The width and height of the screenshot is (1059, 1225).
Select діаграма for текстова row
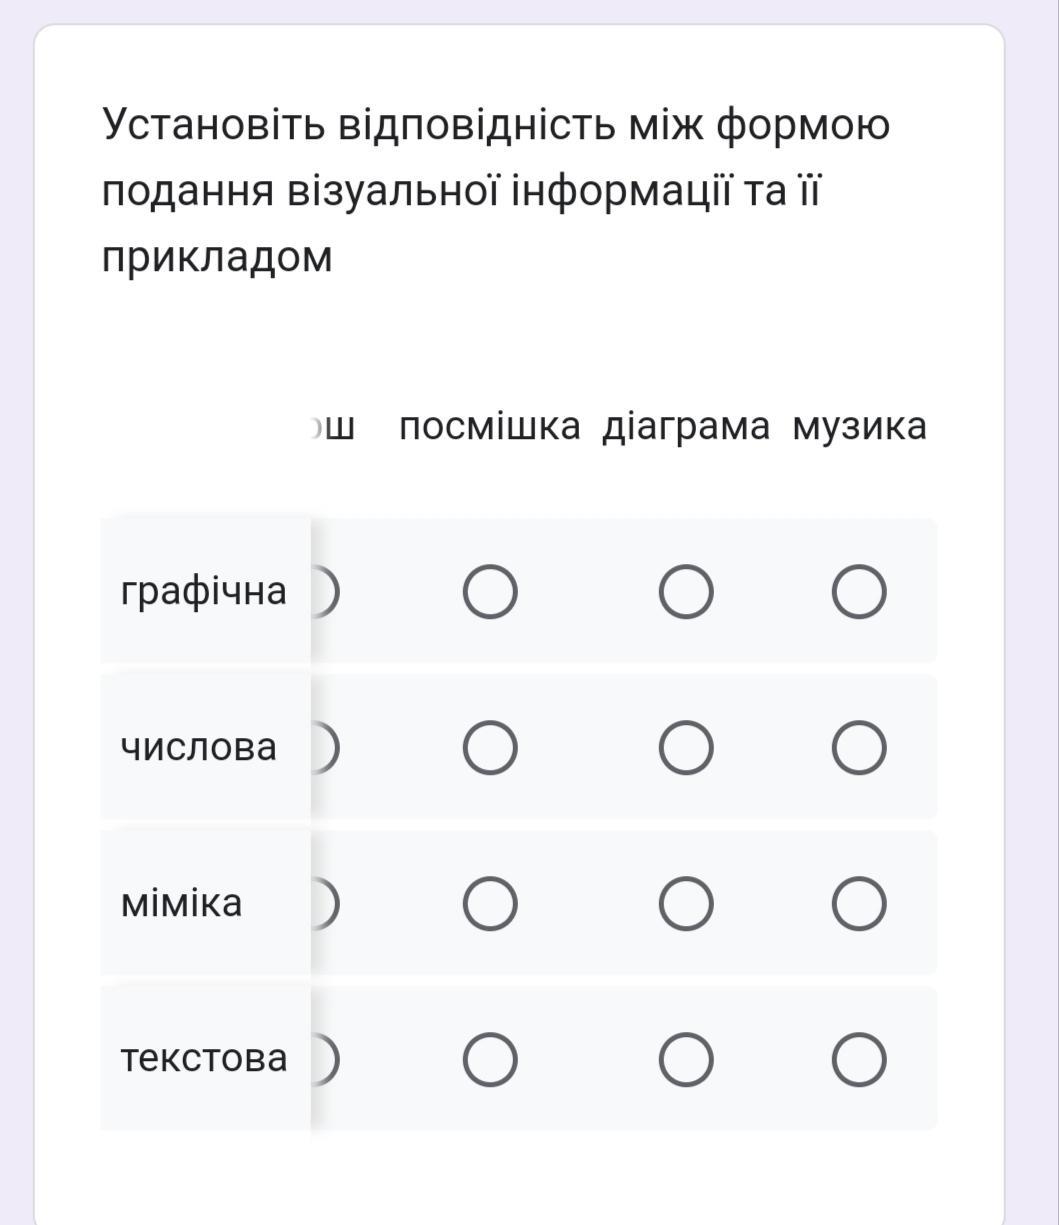[x=686, y=1060]
